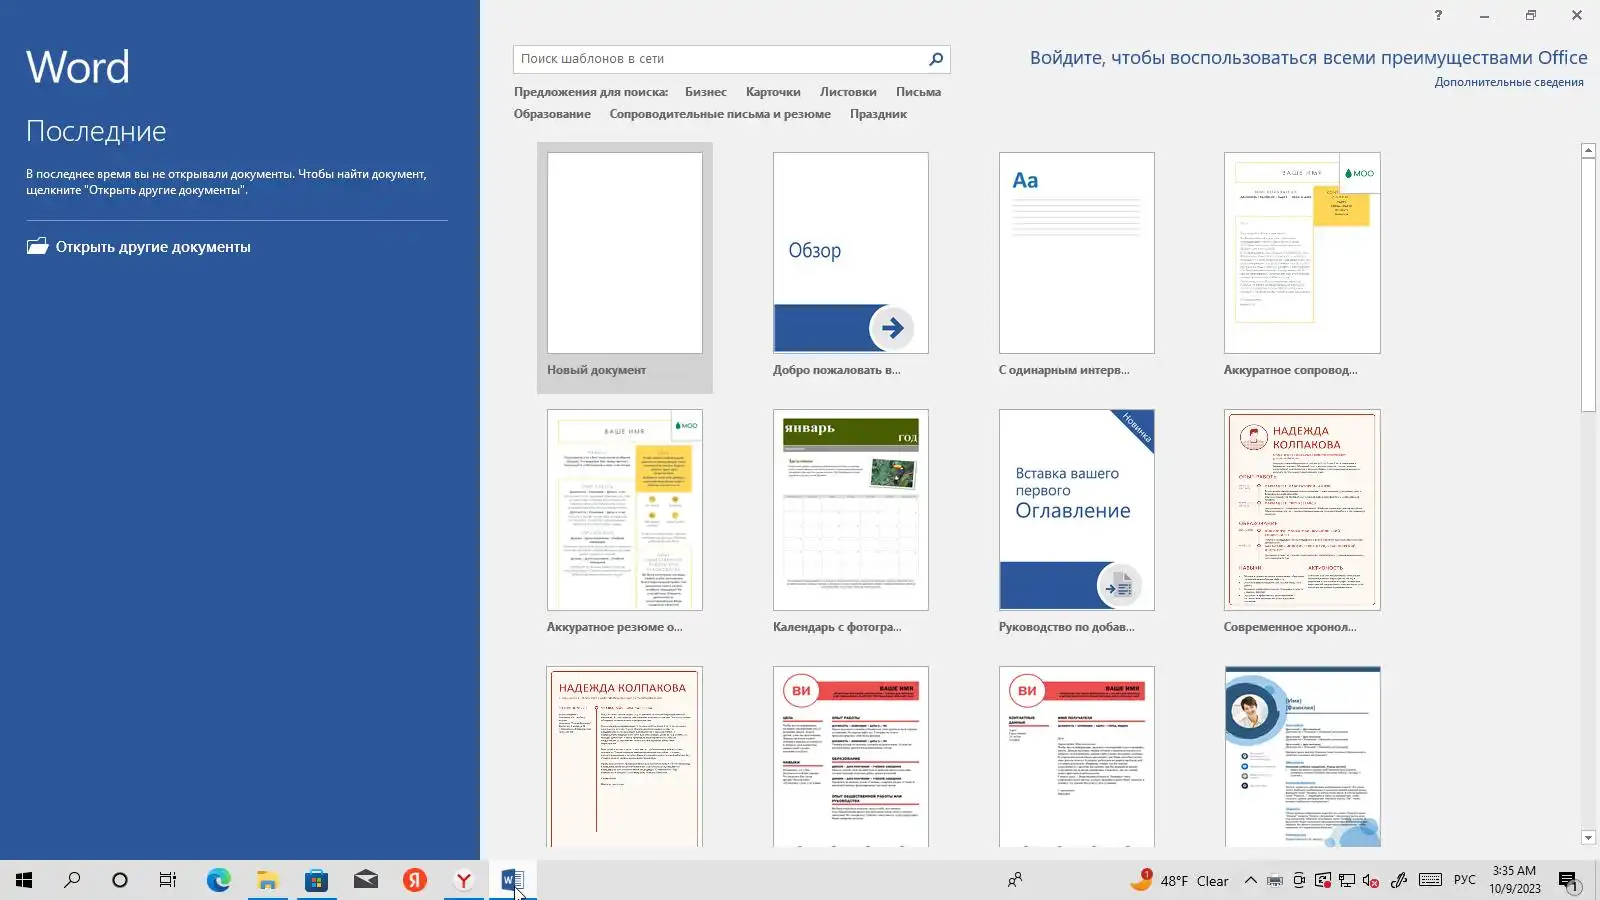This screenshot has width=1600, height=900.
Task: Pick the Аккуратное резюме о... template
Action: (x=625, y=523)
